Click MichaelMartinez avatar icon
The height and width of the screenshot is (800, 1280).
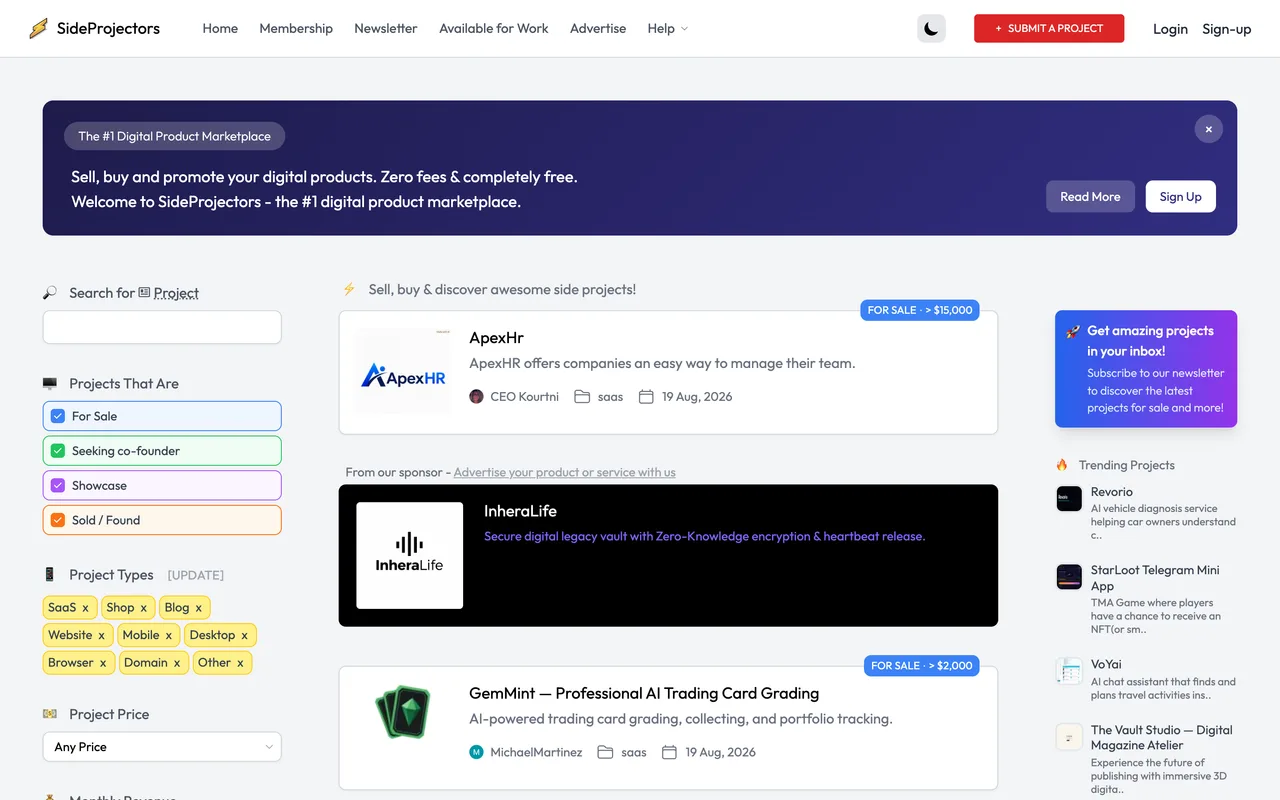coord(477,752)
